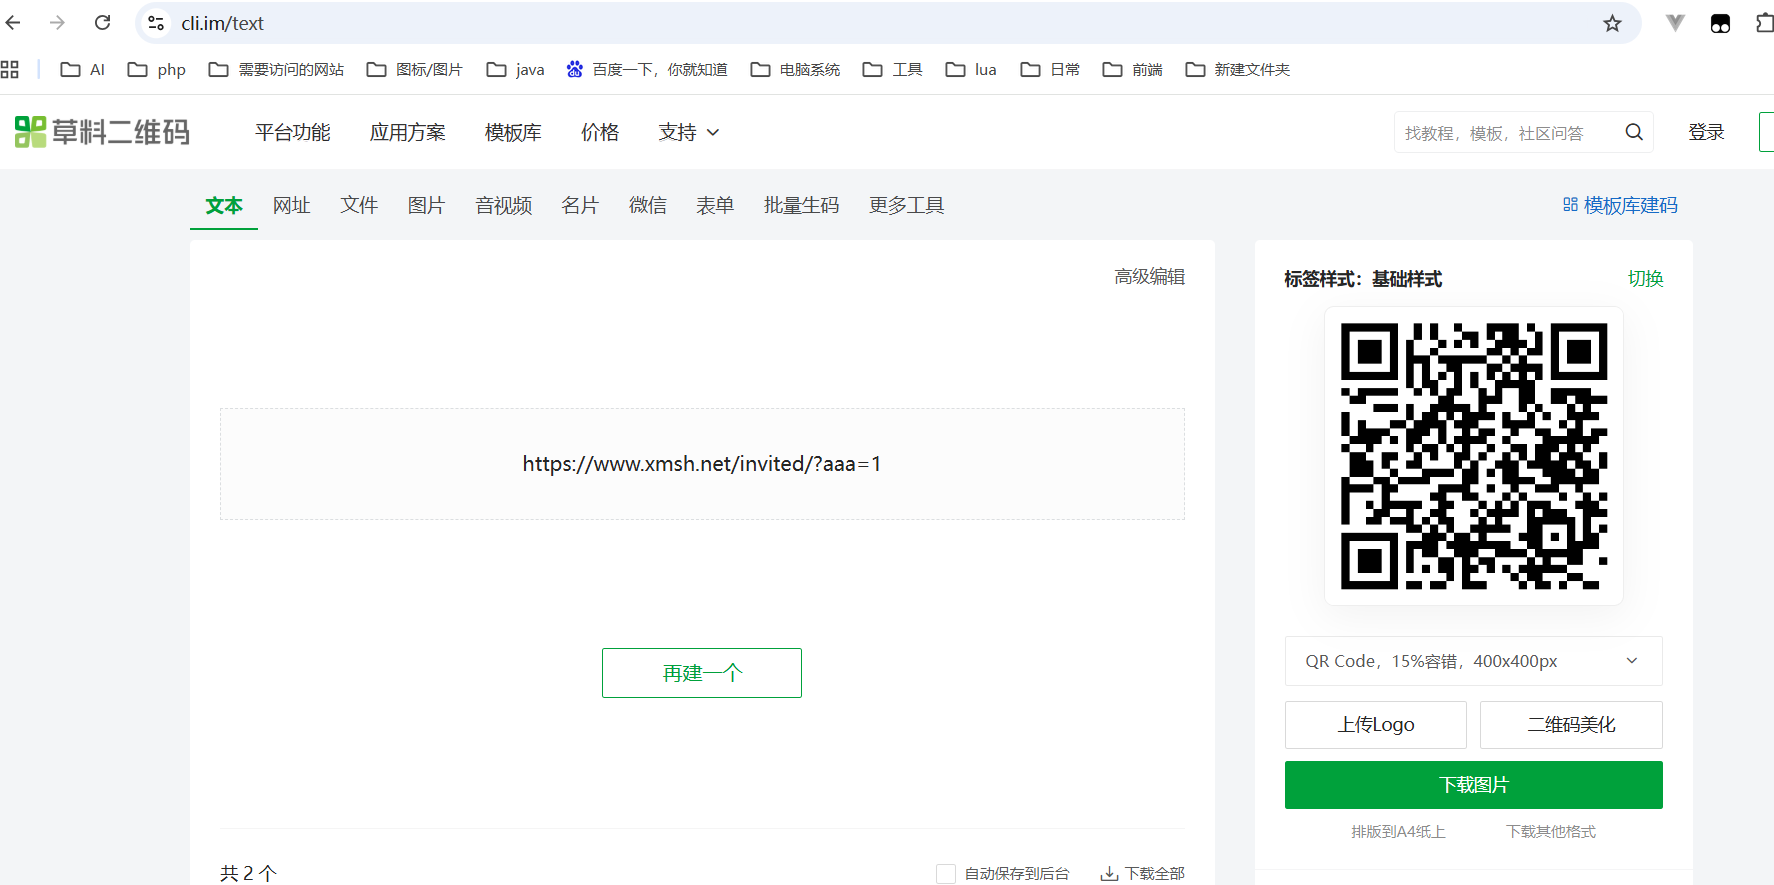Viewport: 1774px width, 885px height.
Task: Click the search magnifier icon
Action: 1634,132
